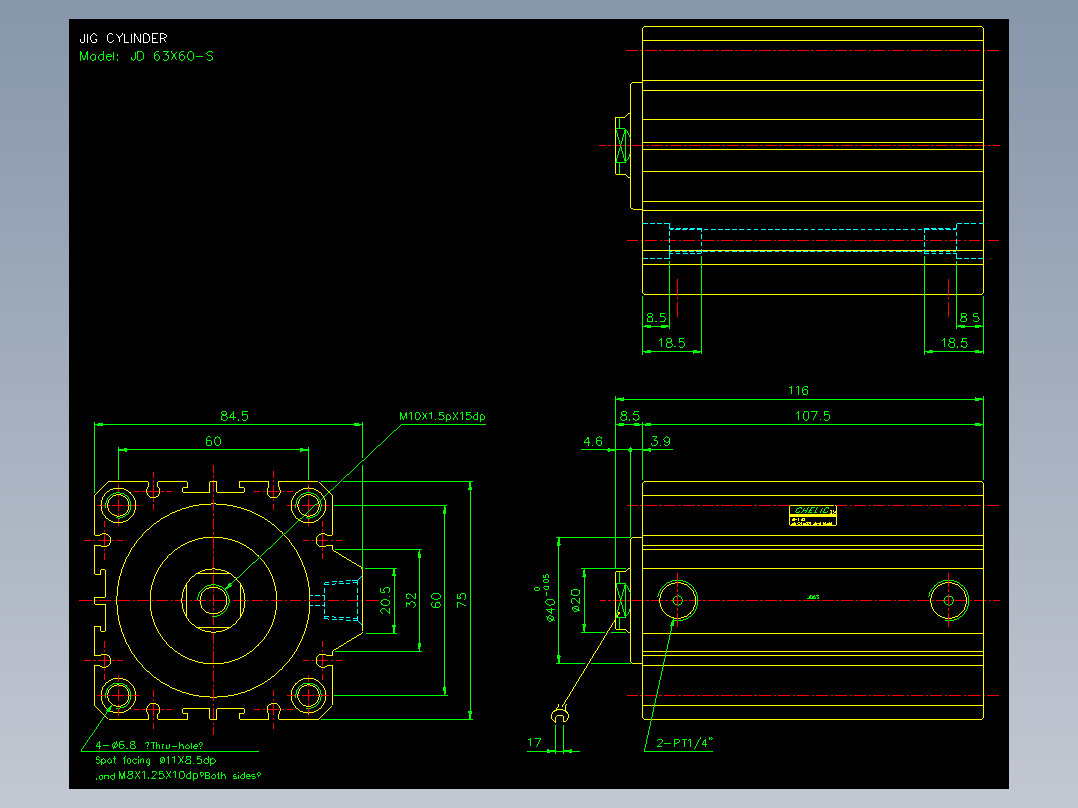Select the 4.6 dimension value
The width and height of the screenshot is (1078, 808).
point(593,441)
